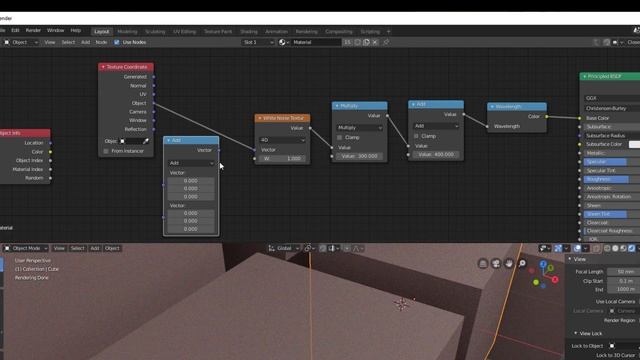Collapse the Texture Coordinate node
Screen dimensions: 640x360
coord(103,67)
